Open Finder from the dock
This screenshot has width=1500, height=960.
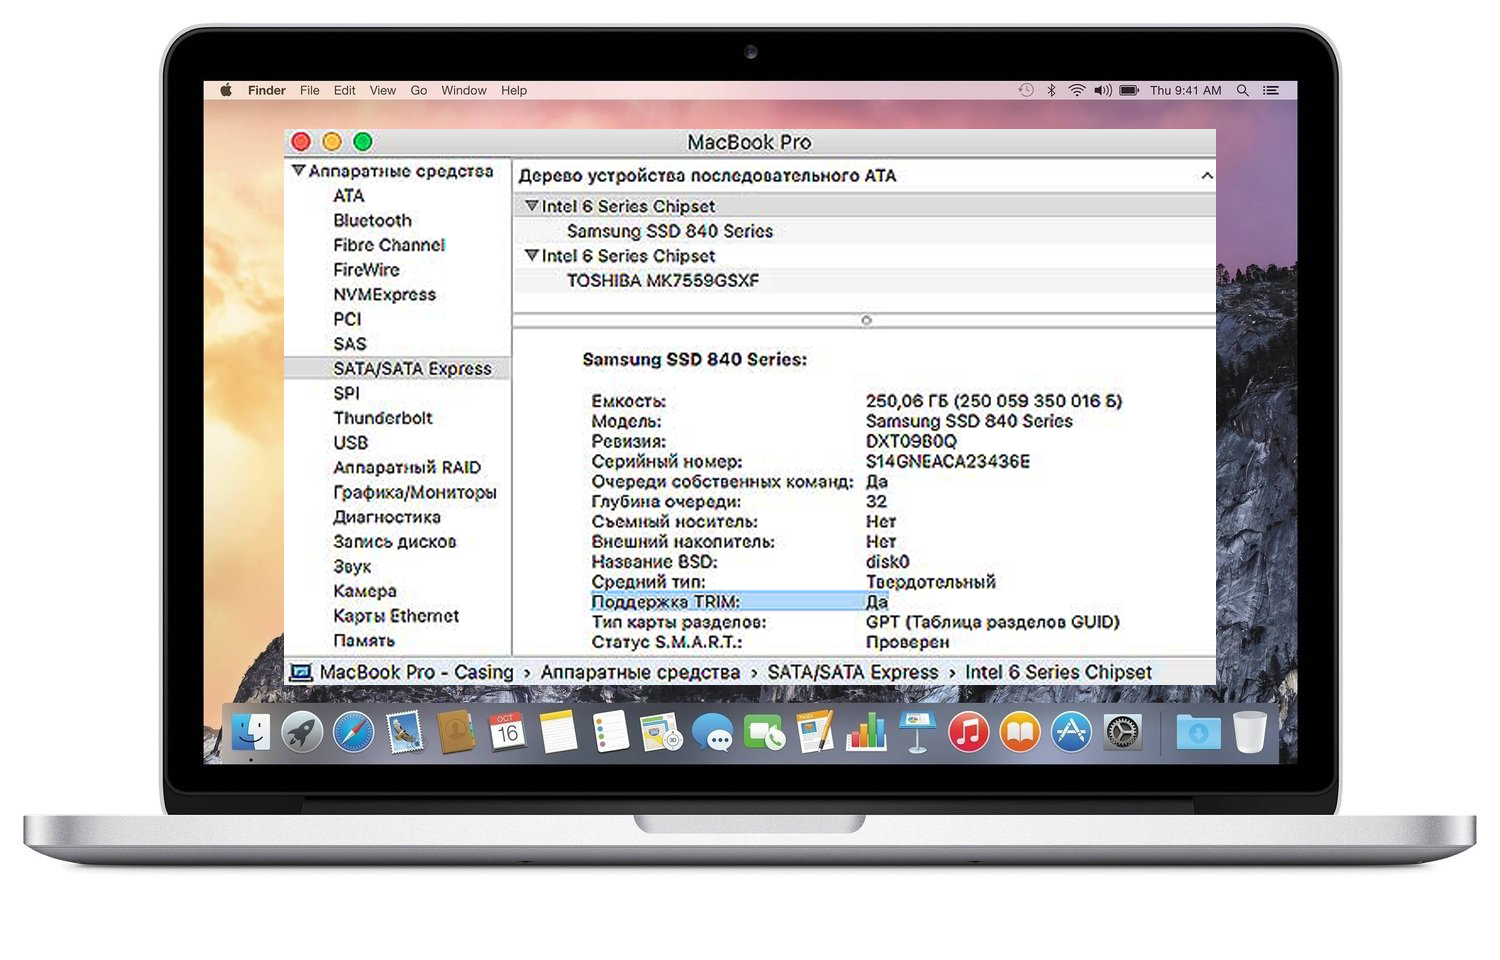point(251,733)
